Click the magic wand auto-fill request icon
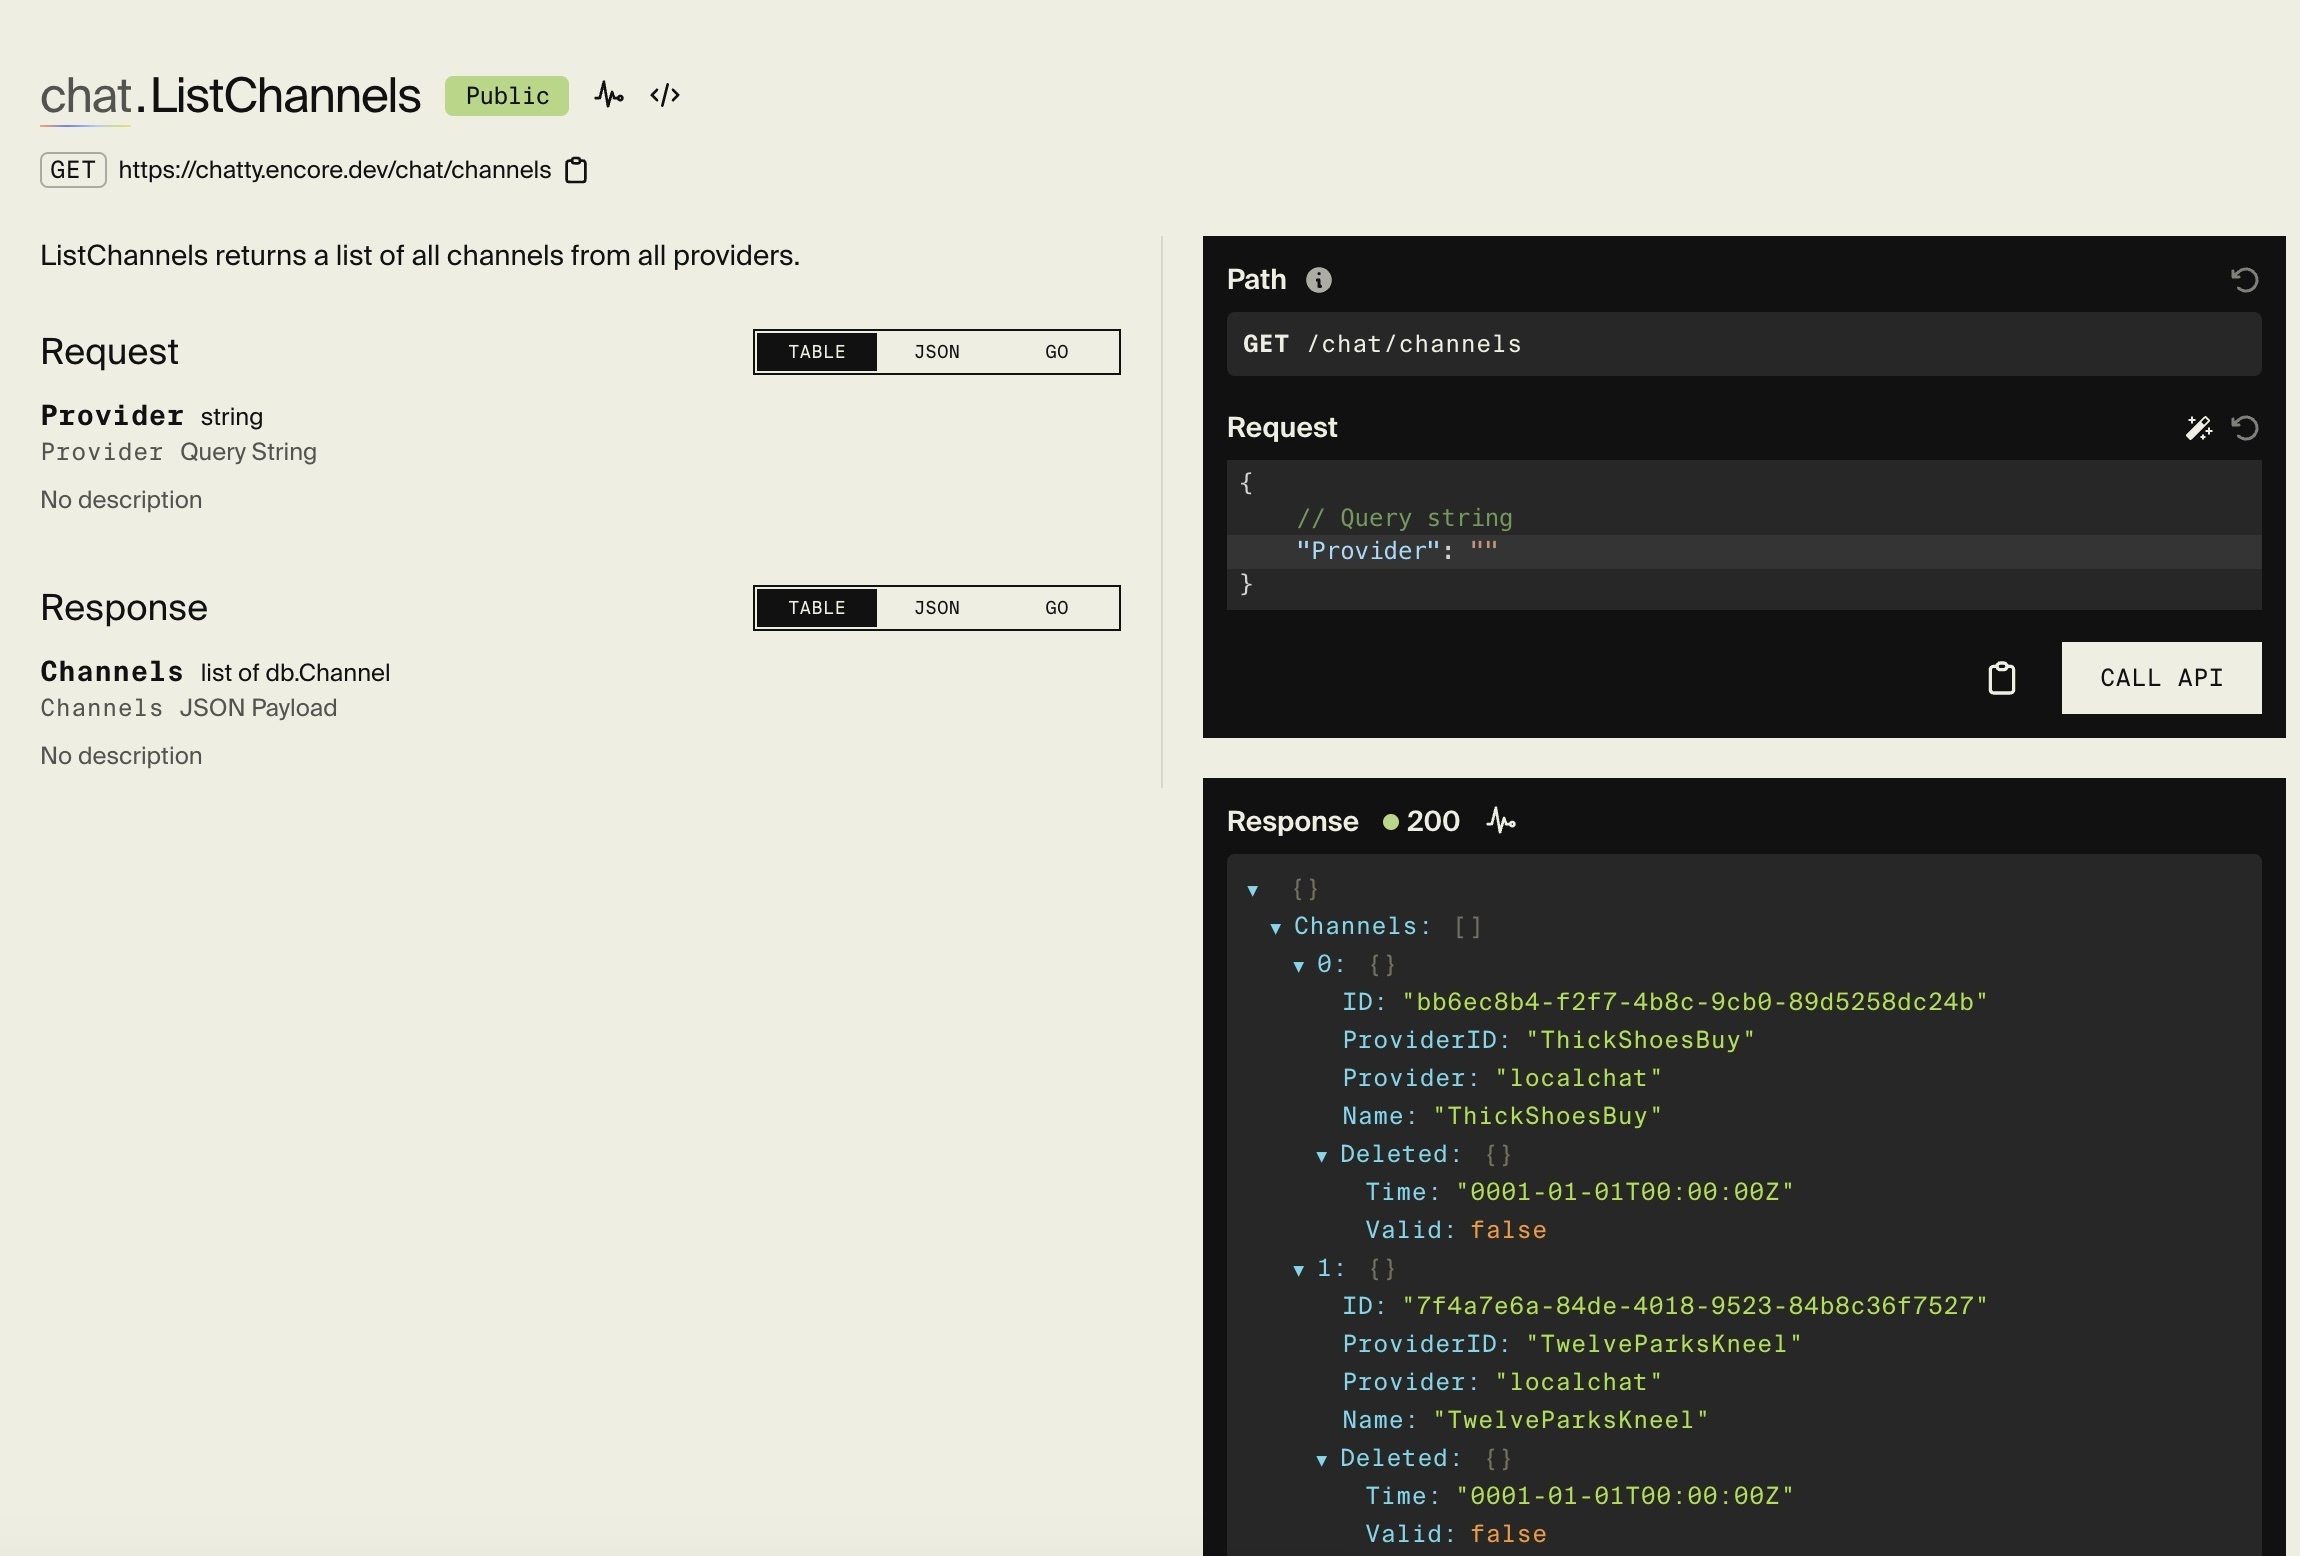This screenshot has width=2300, height=1556. (x=2198, y=428)
